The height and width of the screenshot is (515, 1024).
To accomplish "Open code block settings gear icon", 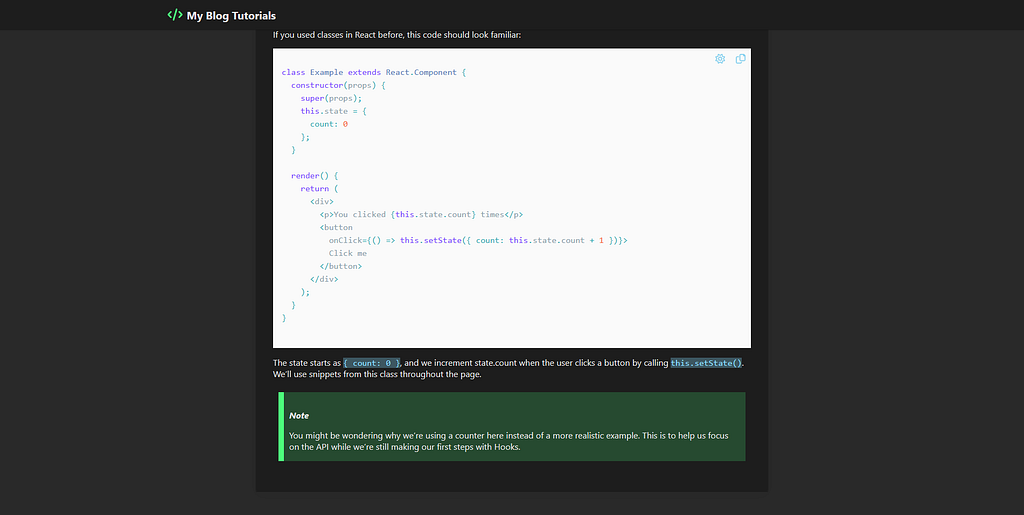I will (x=720, y=59).
